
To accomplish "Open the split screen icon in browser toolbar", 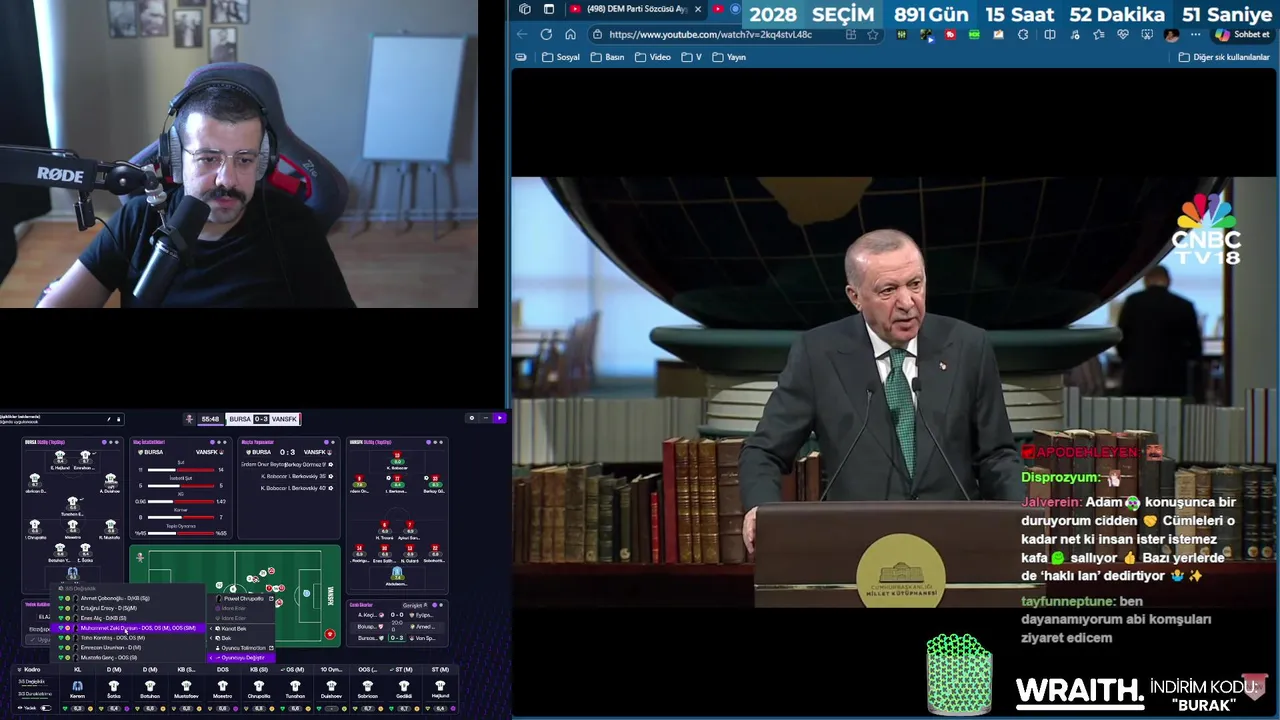I will pyautogui.click(x=1050, y=34).
